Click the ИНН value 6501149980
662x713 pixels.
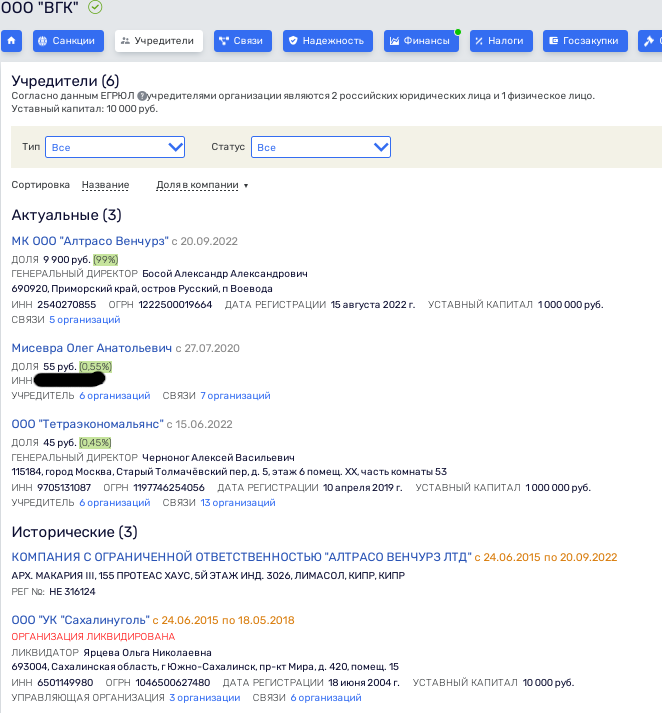[65, 683]
